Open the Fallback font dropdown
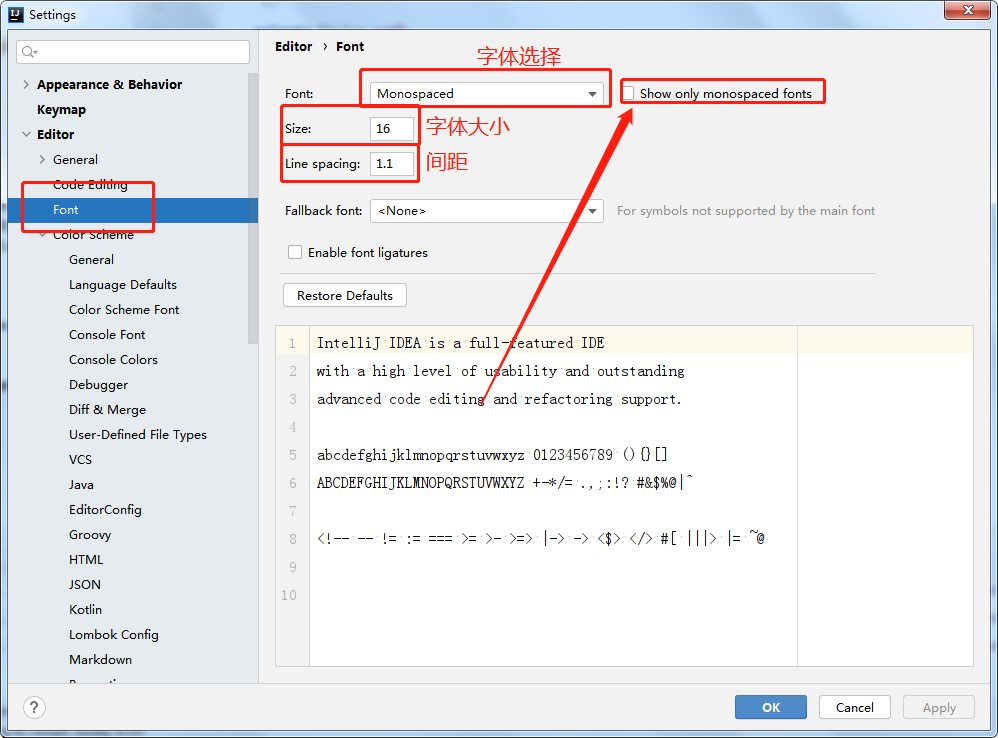 [487, 211]
